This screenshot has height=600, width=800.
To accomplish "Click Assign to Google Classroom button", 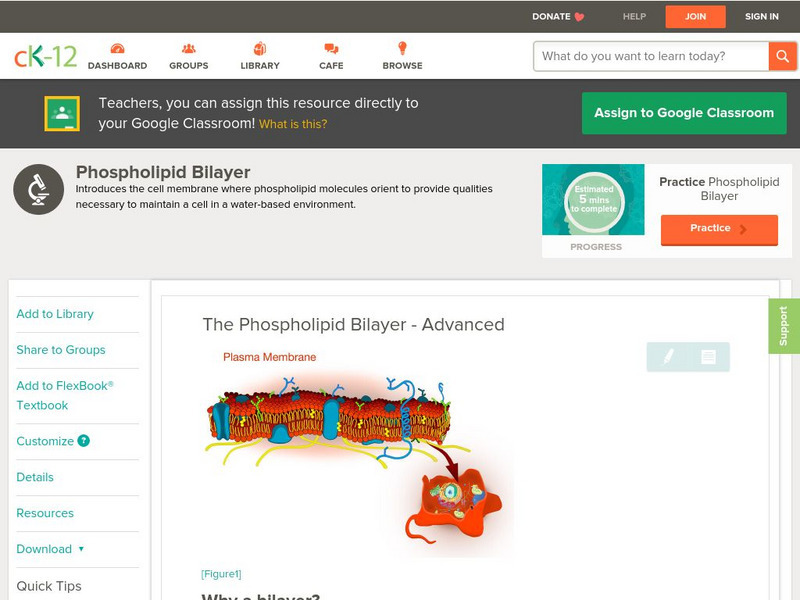I will click(x=684, y=113).
